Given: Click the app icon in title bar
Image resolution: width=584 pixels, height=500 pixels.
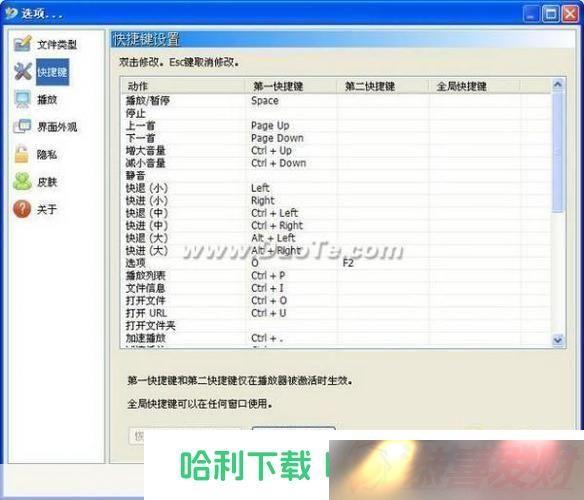Looking at the screenshot, I should click(11, 13).
